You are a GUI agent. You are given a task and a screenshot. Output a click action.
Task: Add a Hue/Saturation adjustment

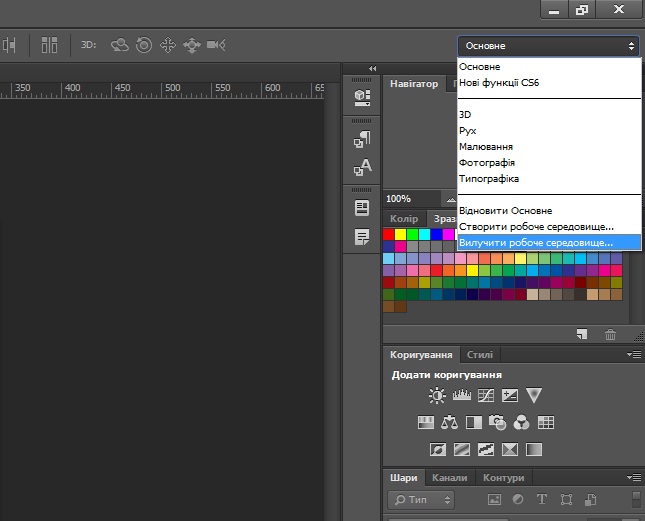tap(426, 422)
